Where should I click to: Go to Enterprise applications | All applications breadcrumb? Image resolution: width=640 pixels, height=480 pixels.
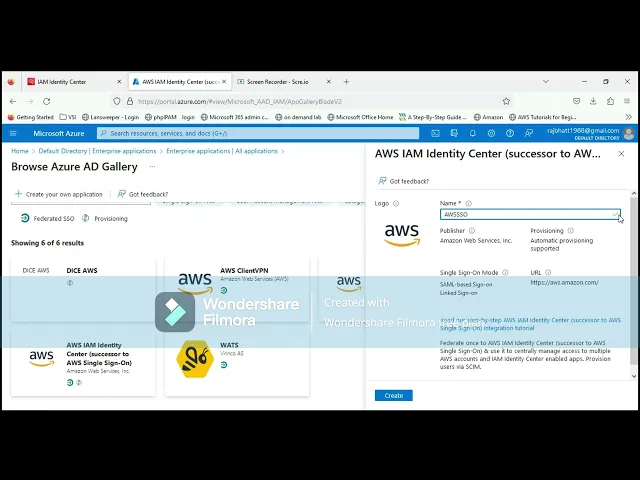pos(222,151)
